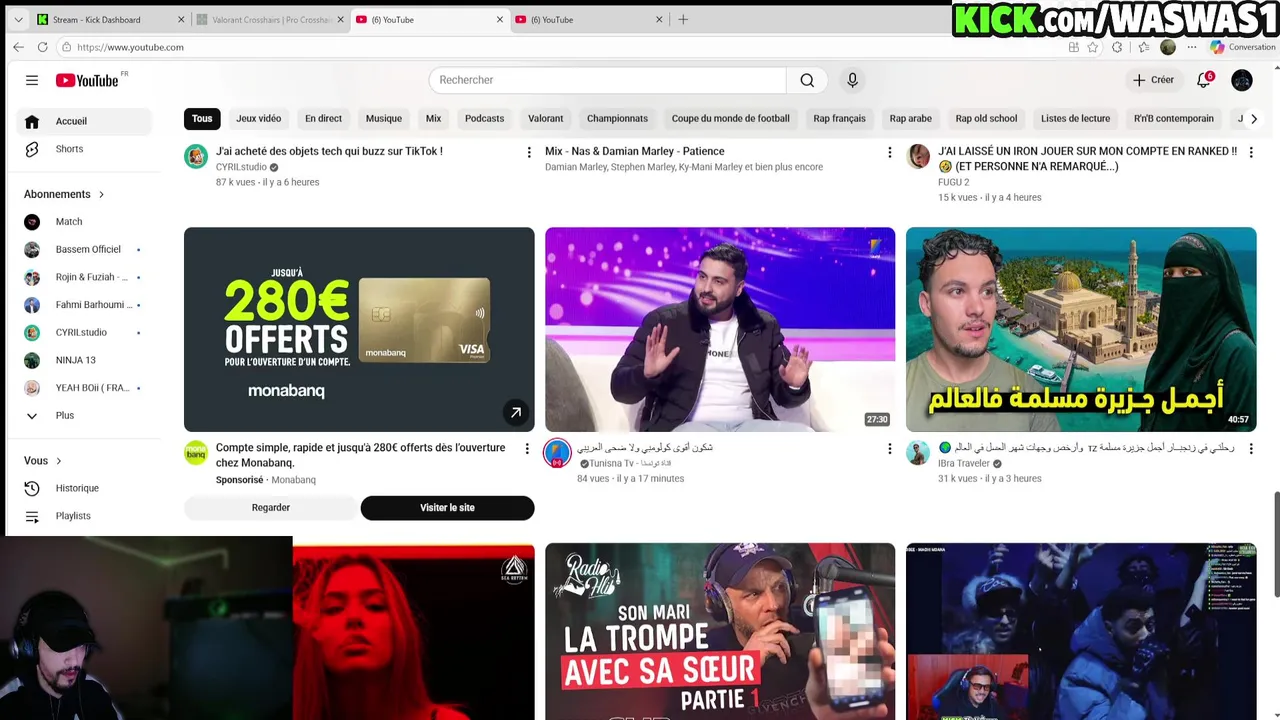This screenshot has width=1280, height=720.
Task: Open options for Mix Nas & Damian Marley
Action: (x=889, y=152)
